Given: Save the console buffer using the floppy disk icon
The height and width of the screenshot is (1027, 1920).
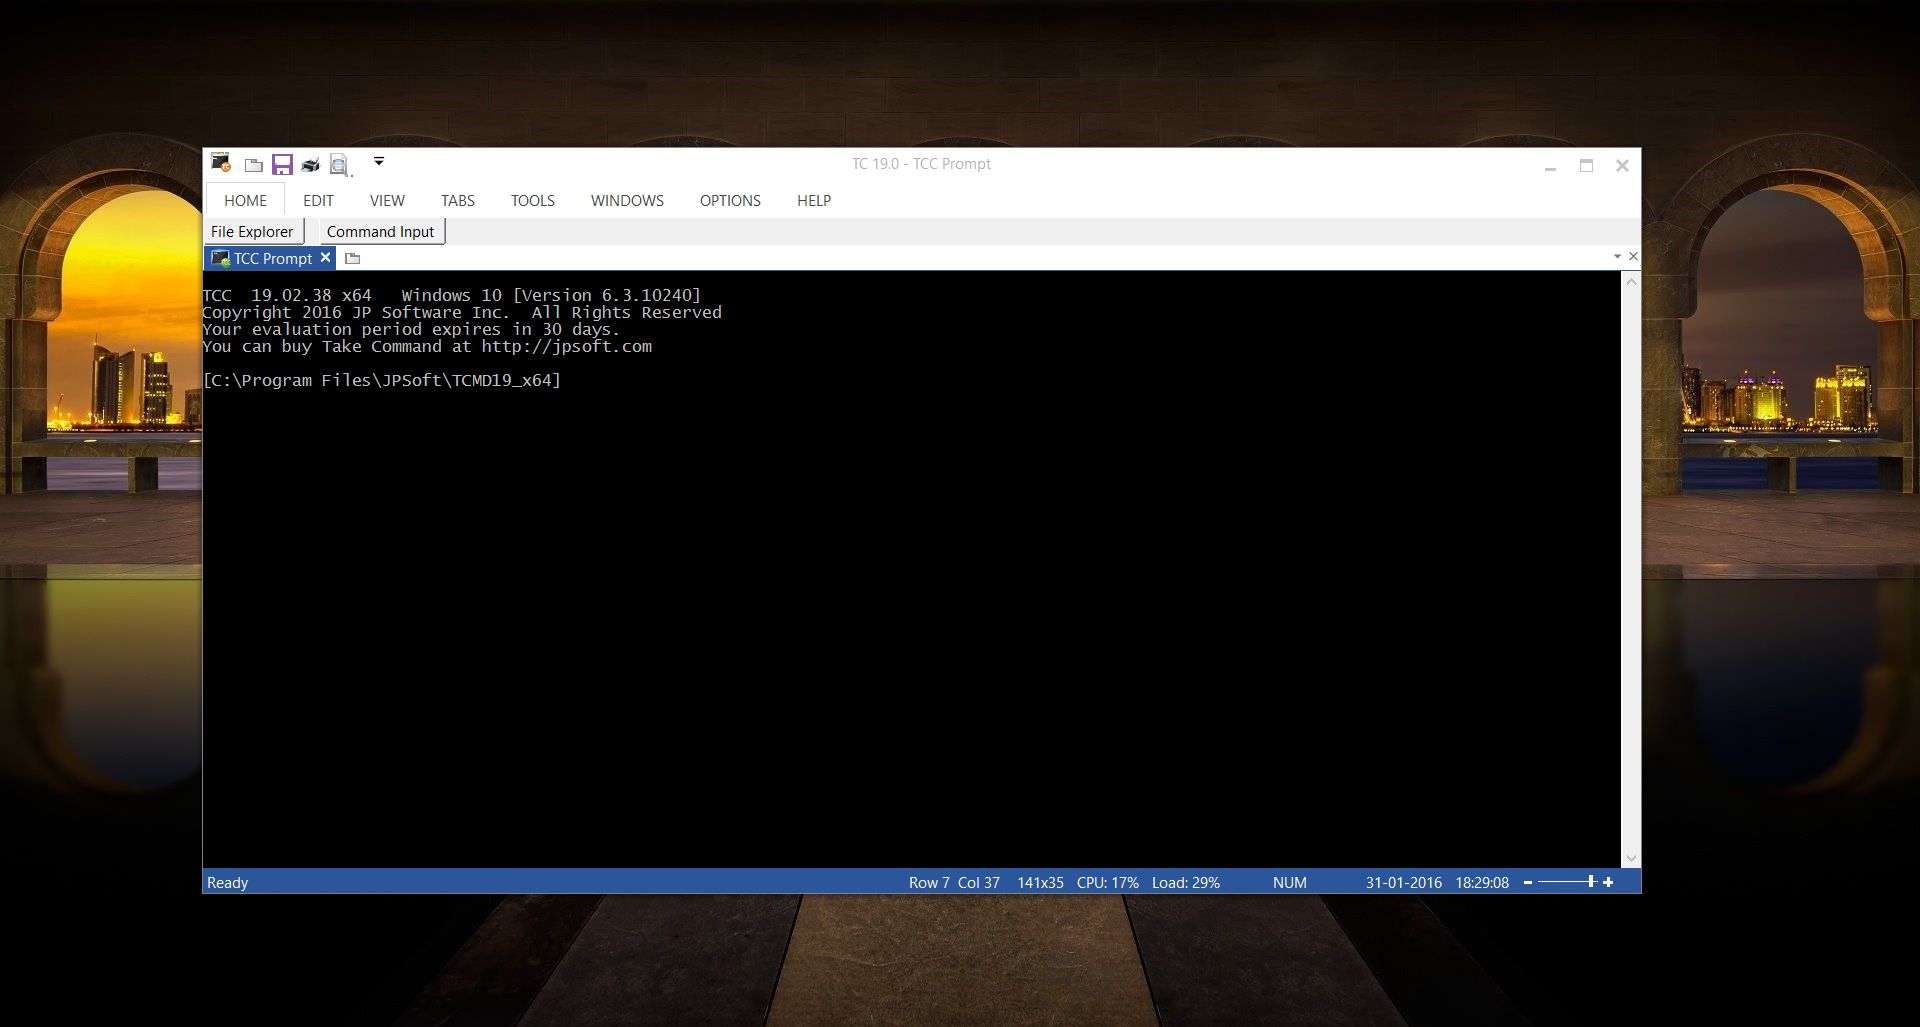Looking at the screenshot, I should pos(282,165).
